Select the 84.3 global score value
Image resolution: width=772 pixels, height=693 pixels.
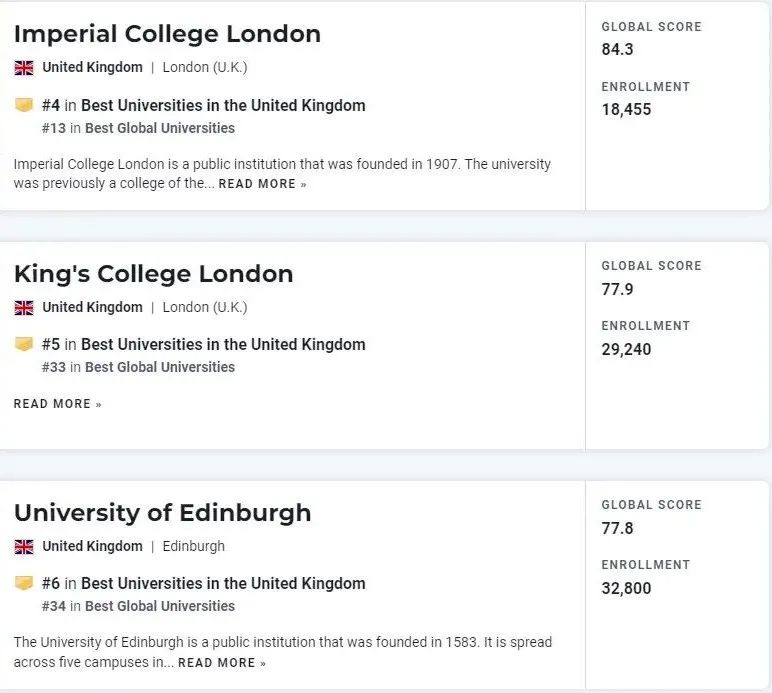(617, 49)
